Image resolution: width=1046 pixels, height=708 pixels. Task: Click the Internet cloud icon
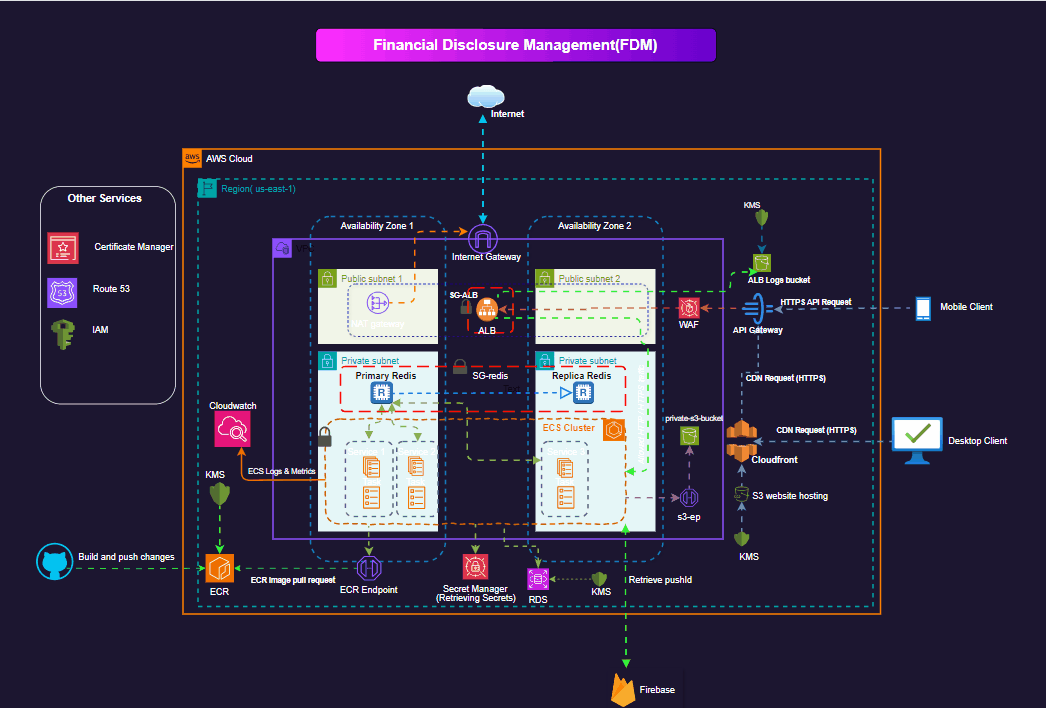pyautogui.click(x=486, y=96)
